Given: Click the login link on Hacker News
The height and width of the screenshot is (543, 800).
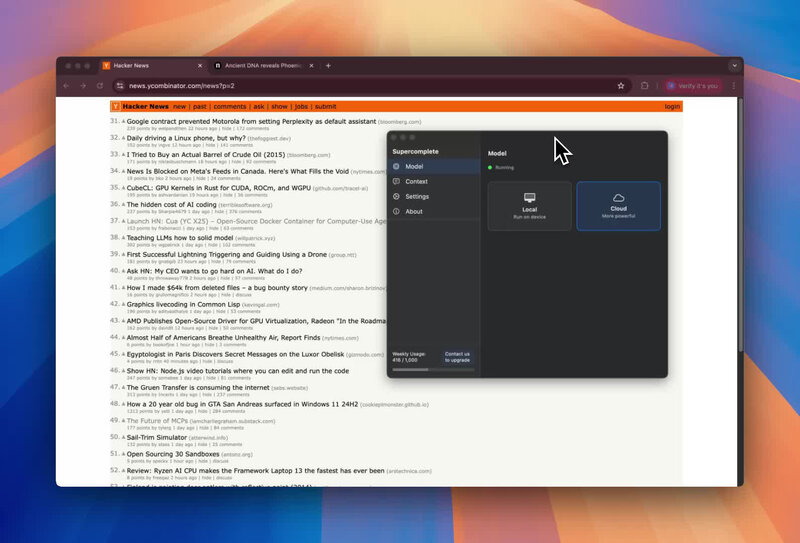Looking at the screenshot, I should (672, 107).
